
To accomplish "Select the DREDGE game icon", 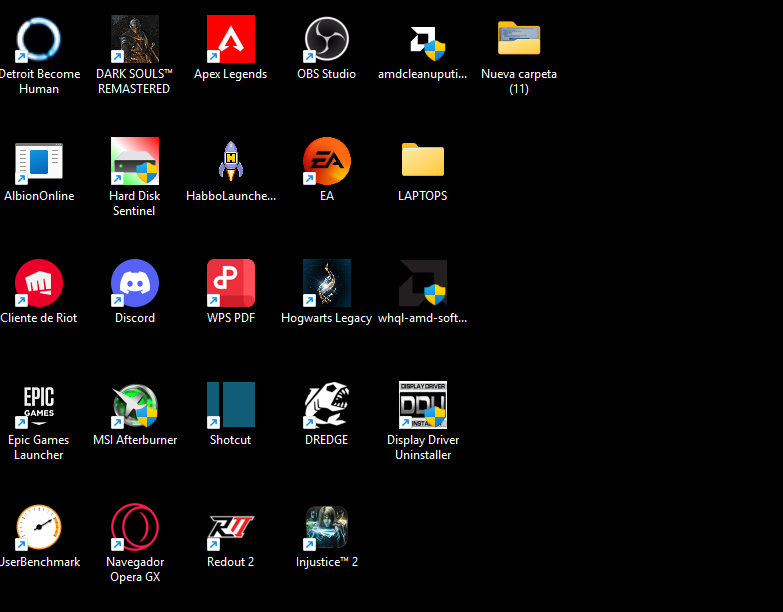I will click(327, 405).
